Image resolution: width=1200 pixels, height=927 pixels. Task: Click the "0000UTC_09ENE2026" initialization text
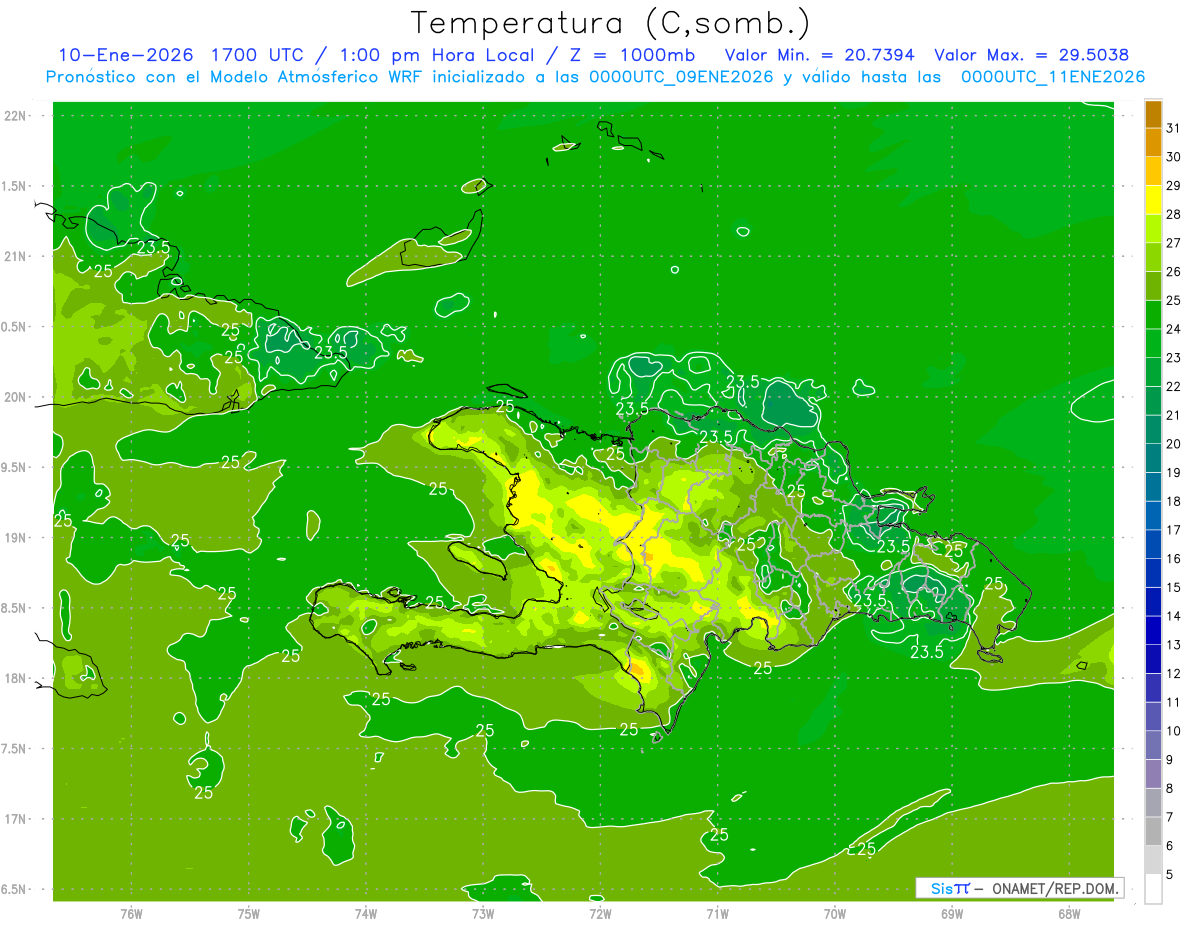pyautogui.click(x=681, y=77)
